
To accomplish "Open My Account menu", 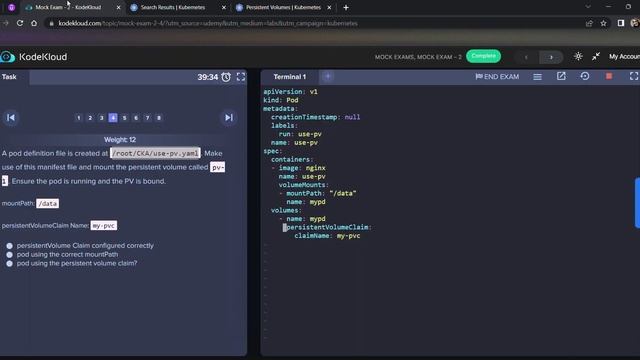I will point(624,57).
